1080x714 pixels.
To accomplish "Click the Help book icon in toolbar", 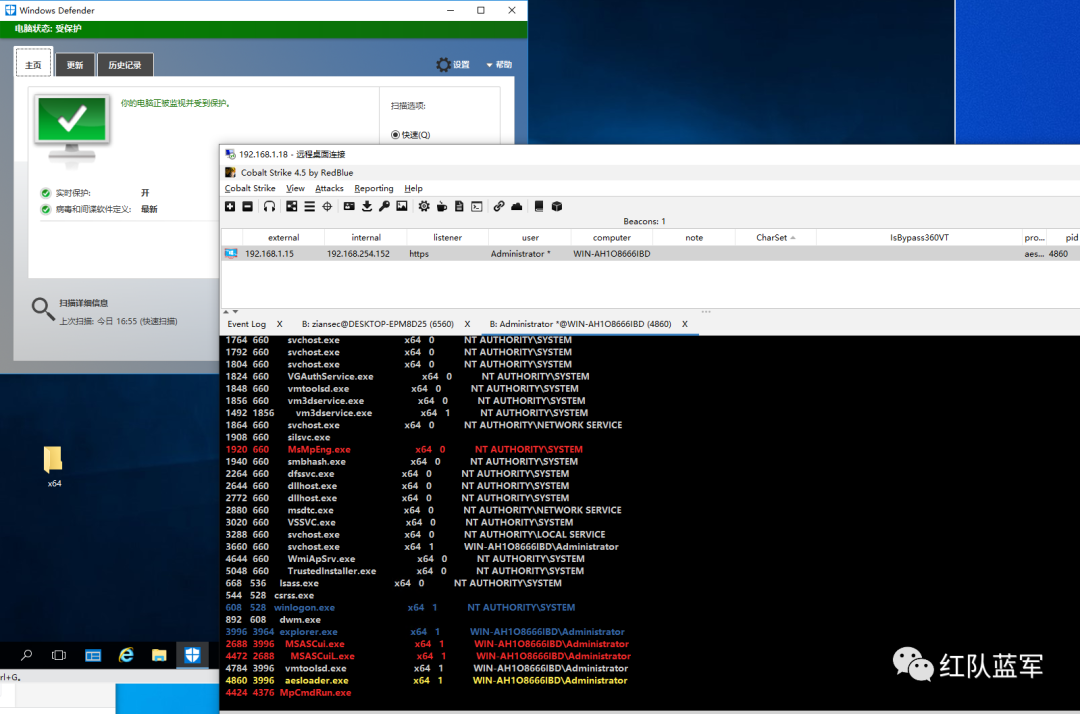I will [539, 207].
